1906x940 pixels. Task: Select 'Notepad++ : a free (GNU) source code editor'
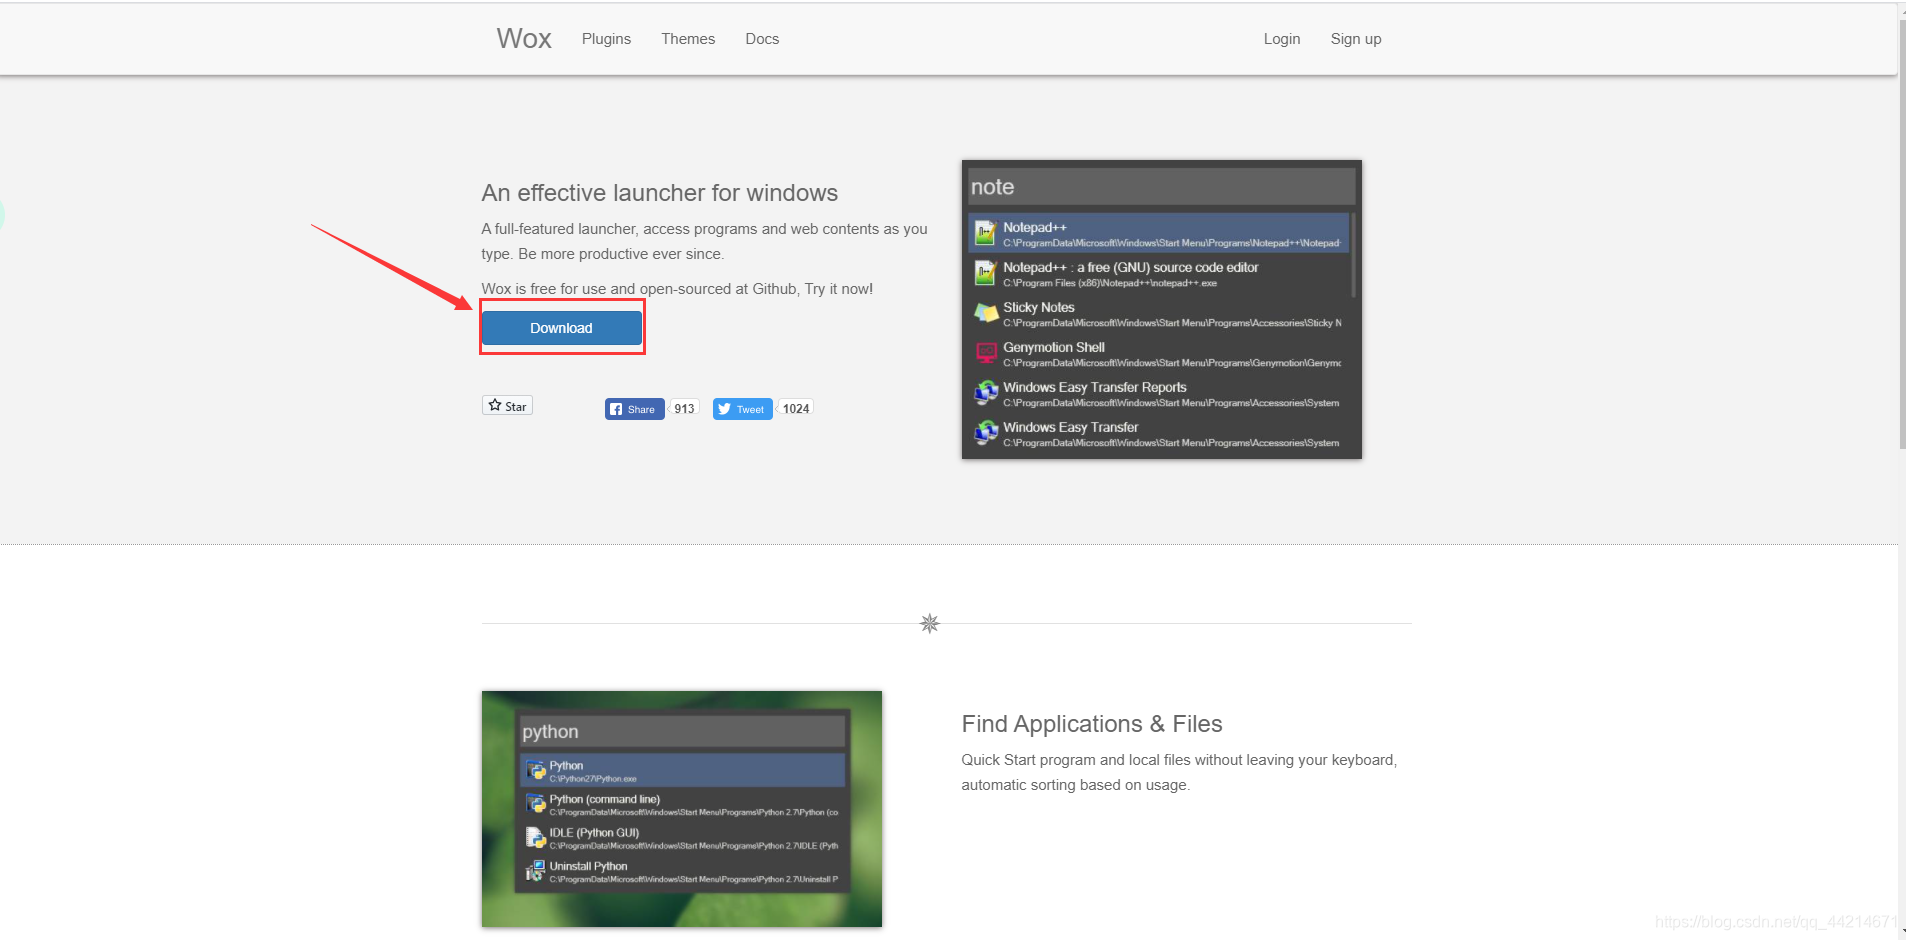click(x=1130, y=268)
